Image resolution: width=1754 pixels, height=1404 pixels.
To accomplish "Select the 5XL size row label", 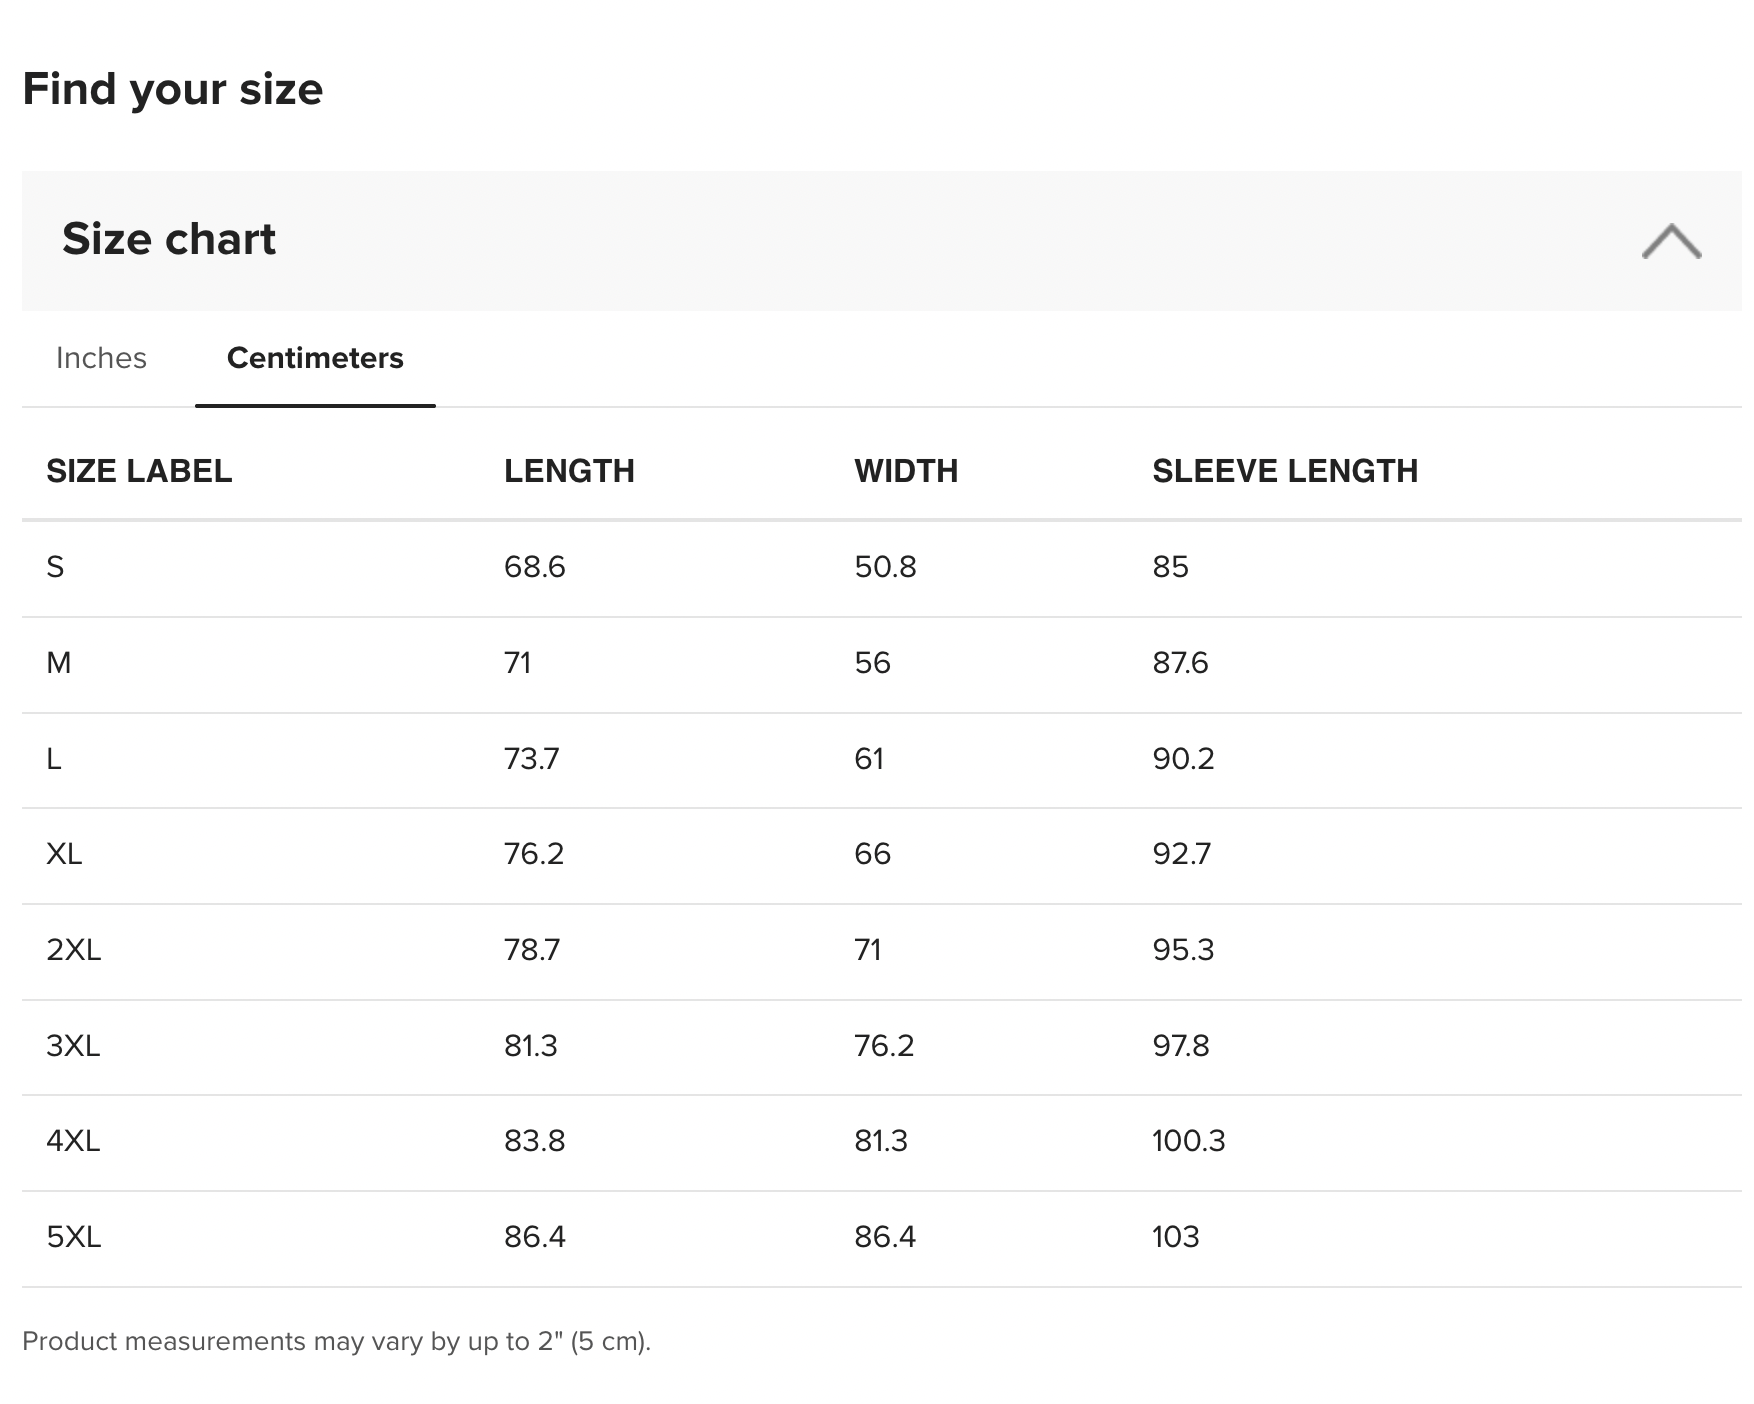I will pyautogui.click(x=74, y=1237).
